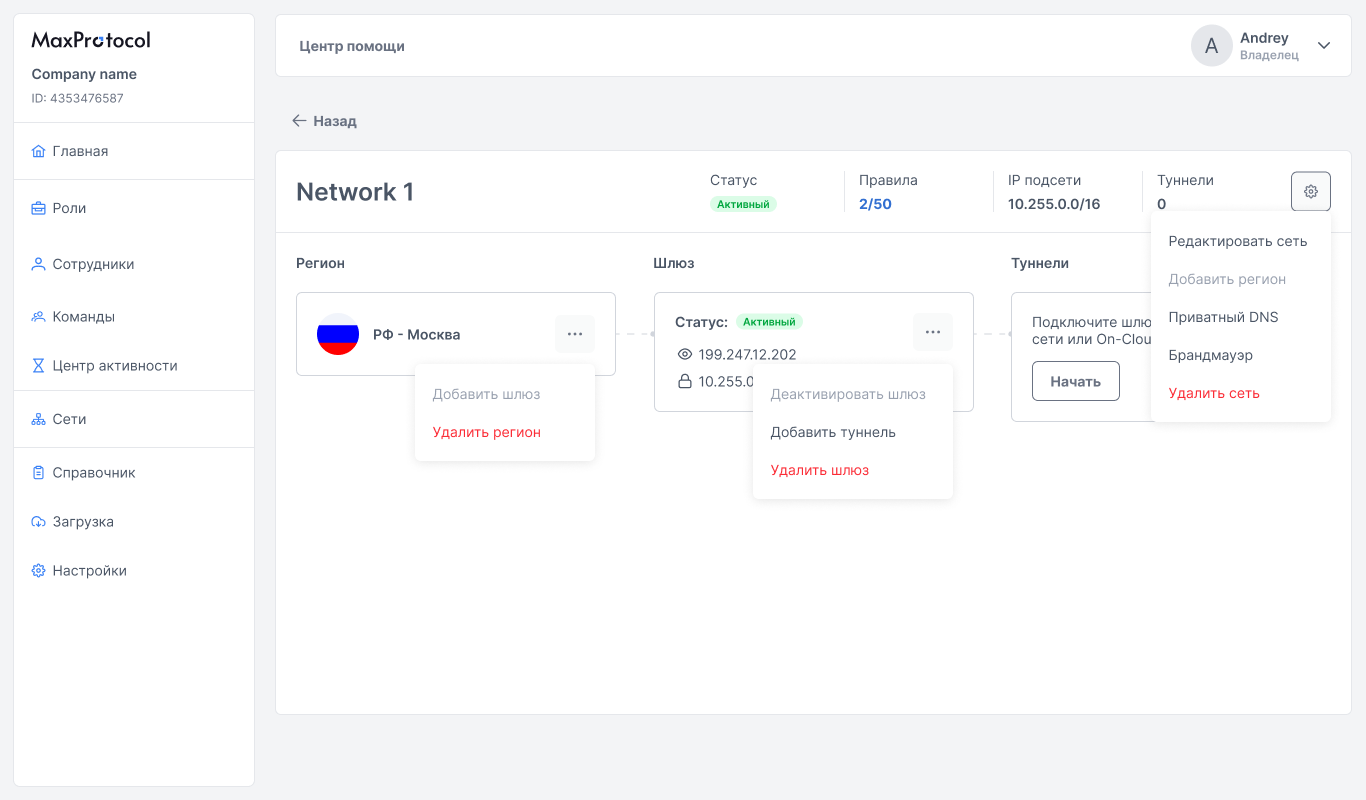Click the public IP 199.247.12.202
Screen dimensions: 1366x800
[x=747, y=354]
